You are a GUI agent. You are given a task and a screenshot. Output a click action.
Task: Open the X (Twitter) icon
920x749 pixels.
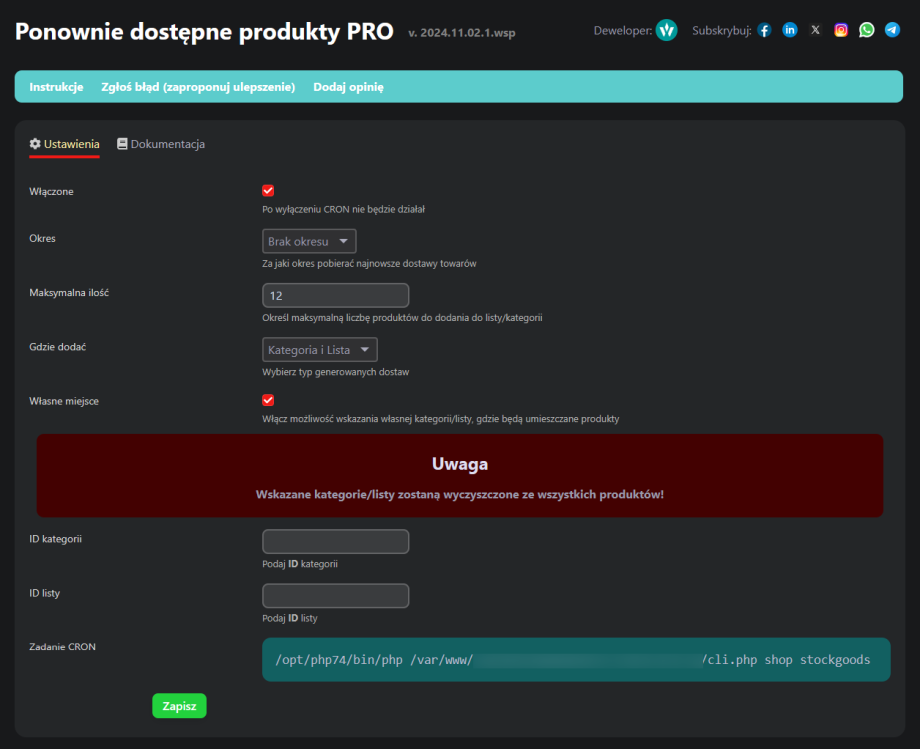(815, 30)
